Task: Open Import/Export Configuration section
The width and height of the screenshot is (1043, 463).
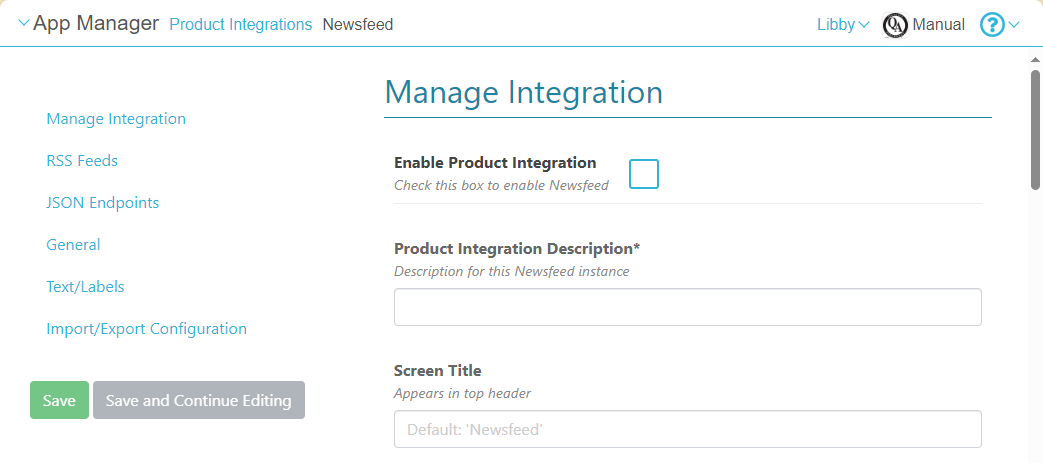Action: tap(146, 329)
